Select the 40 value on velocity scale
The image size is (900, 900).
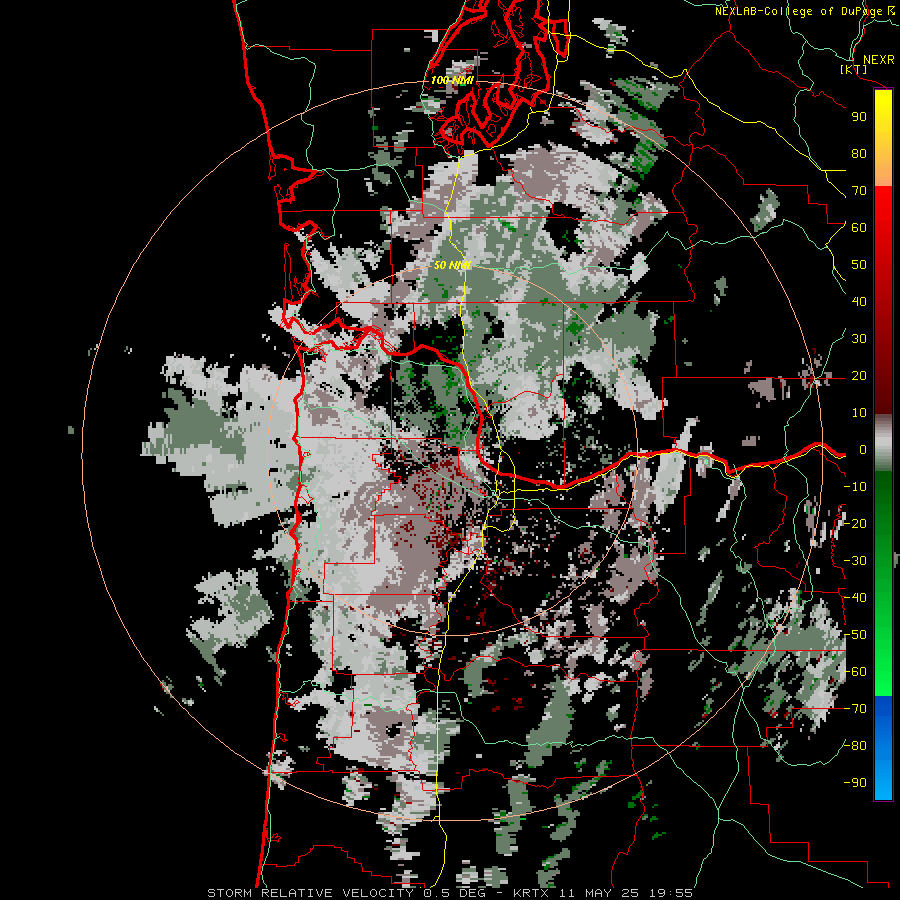[859, 302]
